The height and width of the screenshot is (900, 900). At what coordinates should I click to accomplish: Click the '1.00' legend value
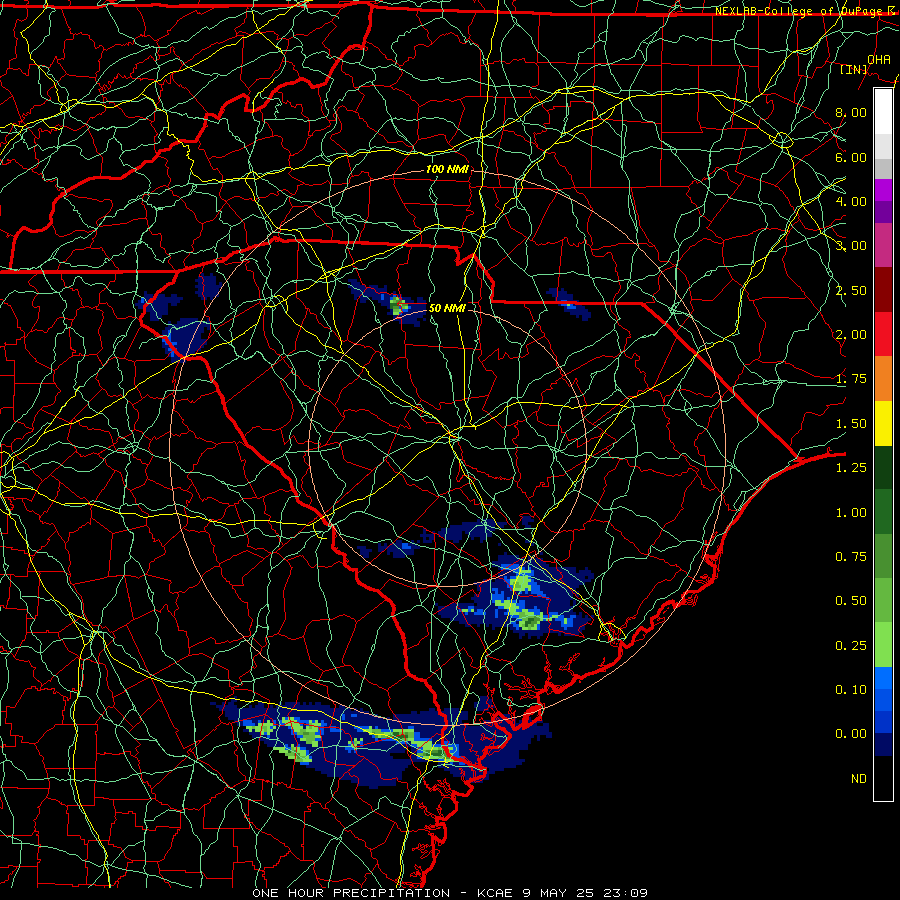851,513
